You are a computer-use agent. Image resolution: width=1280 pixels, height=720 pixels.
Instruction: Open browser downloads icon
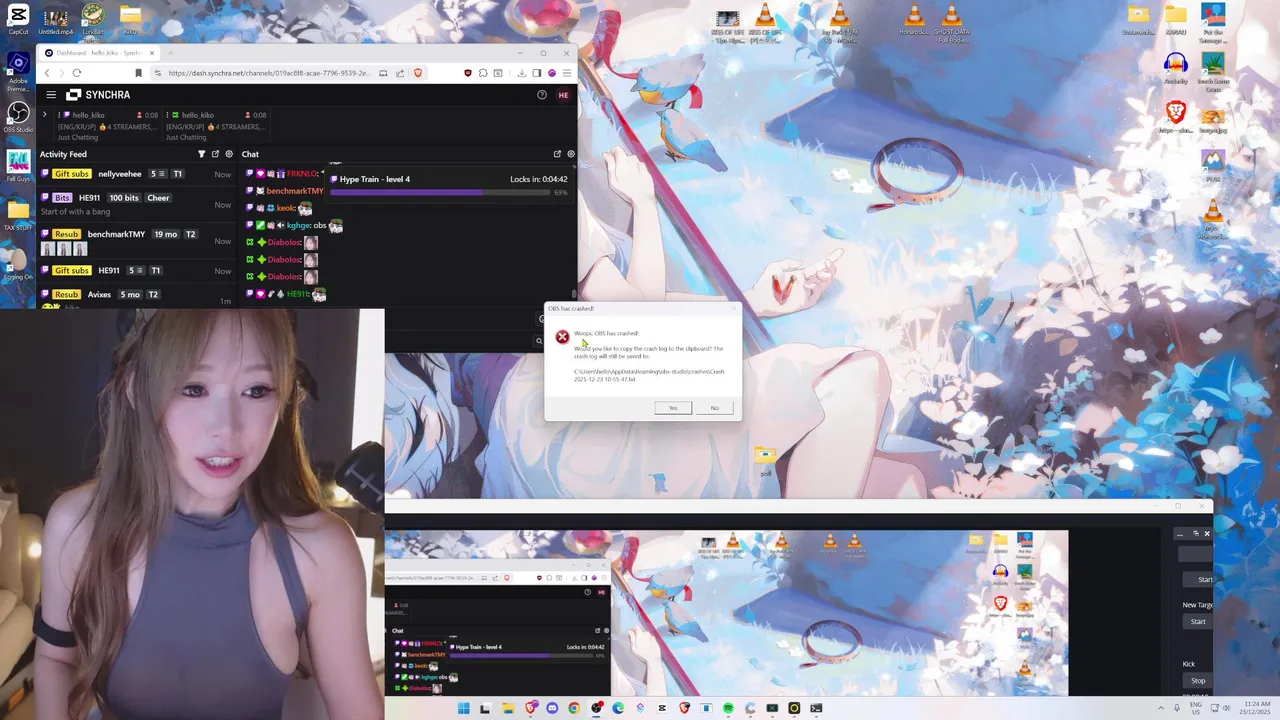click(523, 73)
